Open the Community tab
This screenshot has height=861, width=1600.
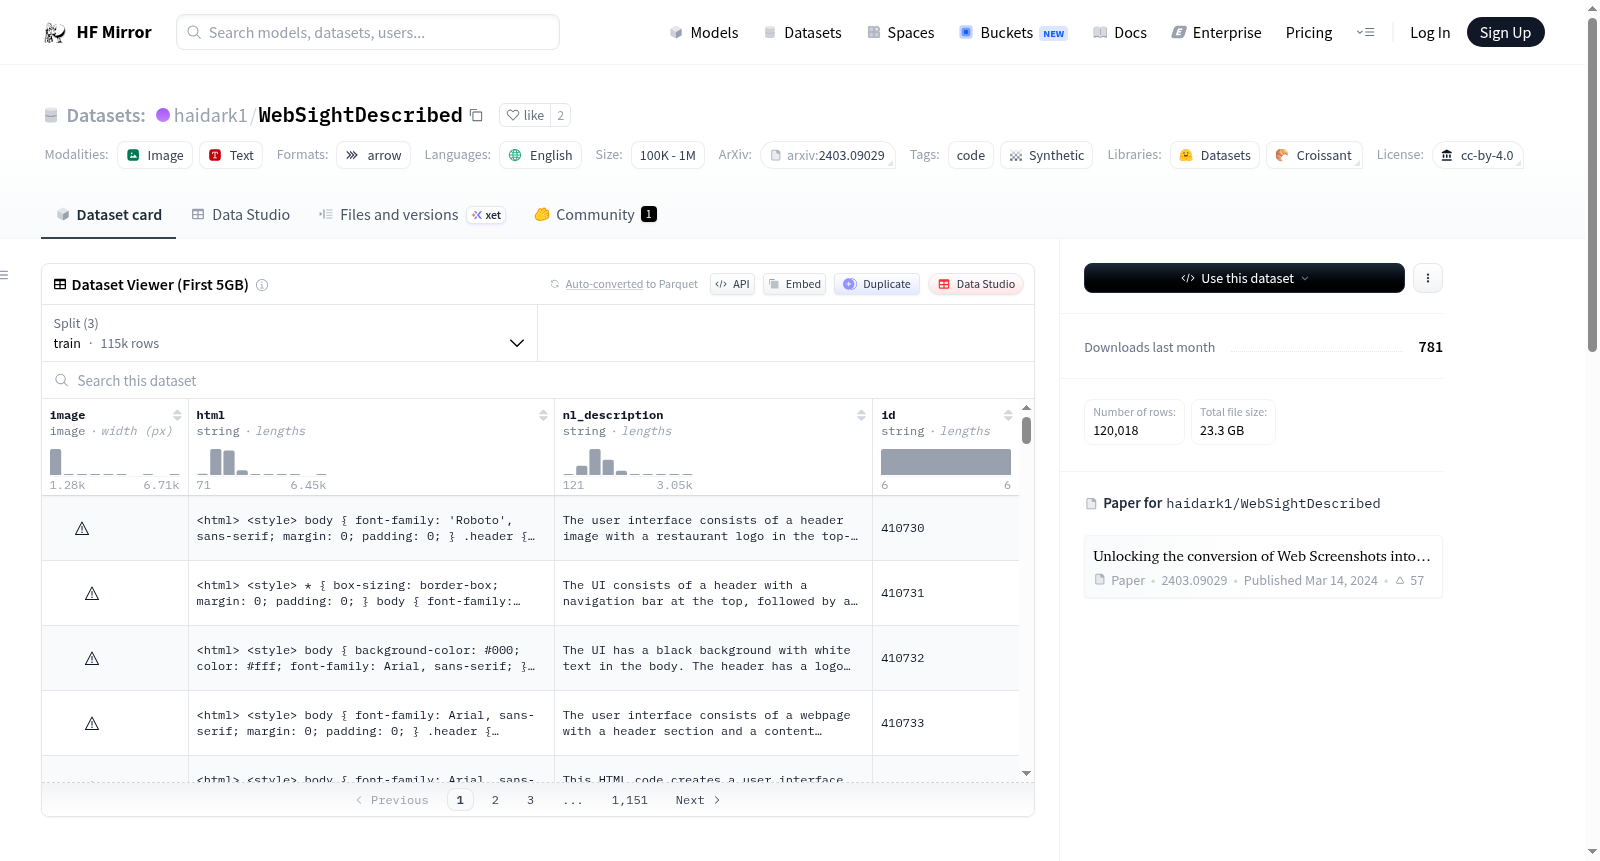coord(595,215)
